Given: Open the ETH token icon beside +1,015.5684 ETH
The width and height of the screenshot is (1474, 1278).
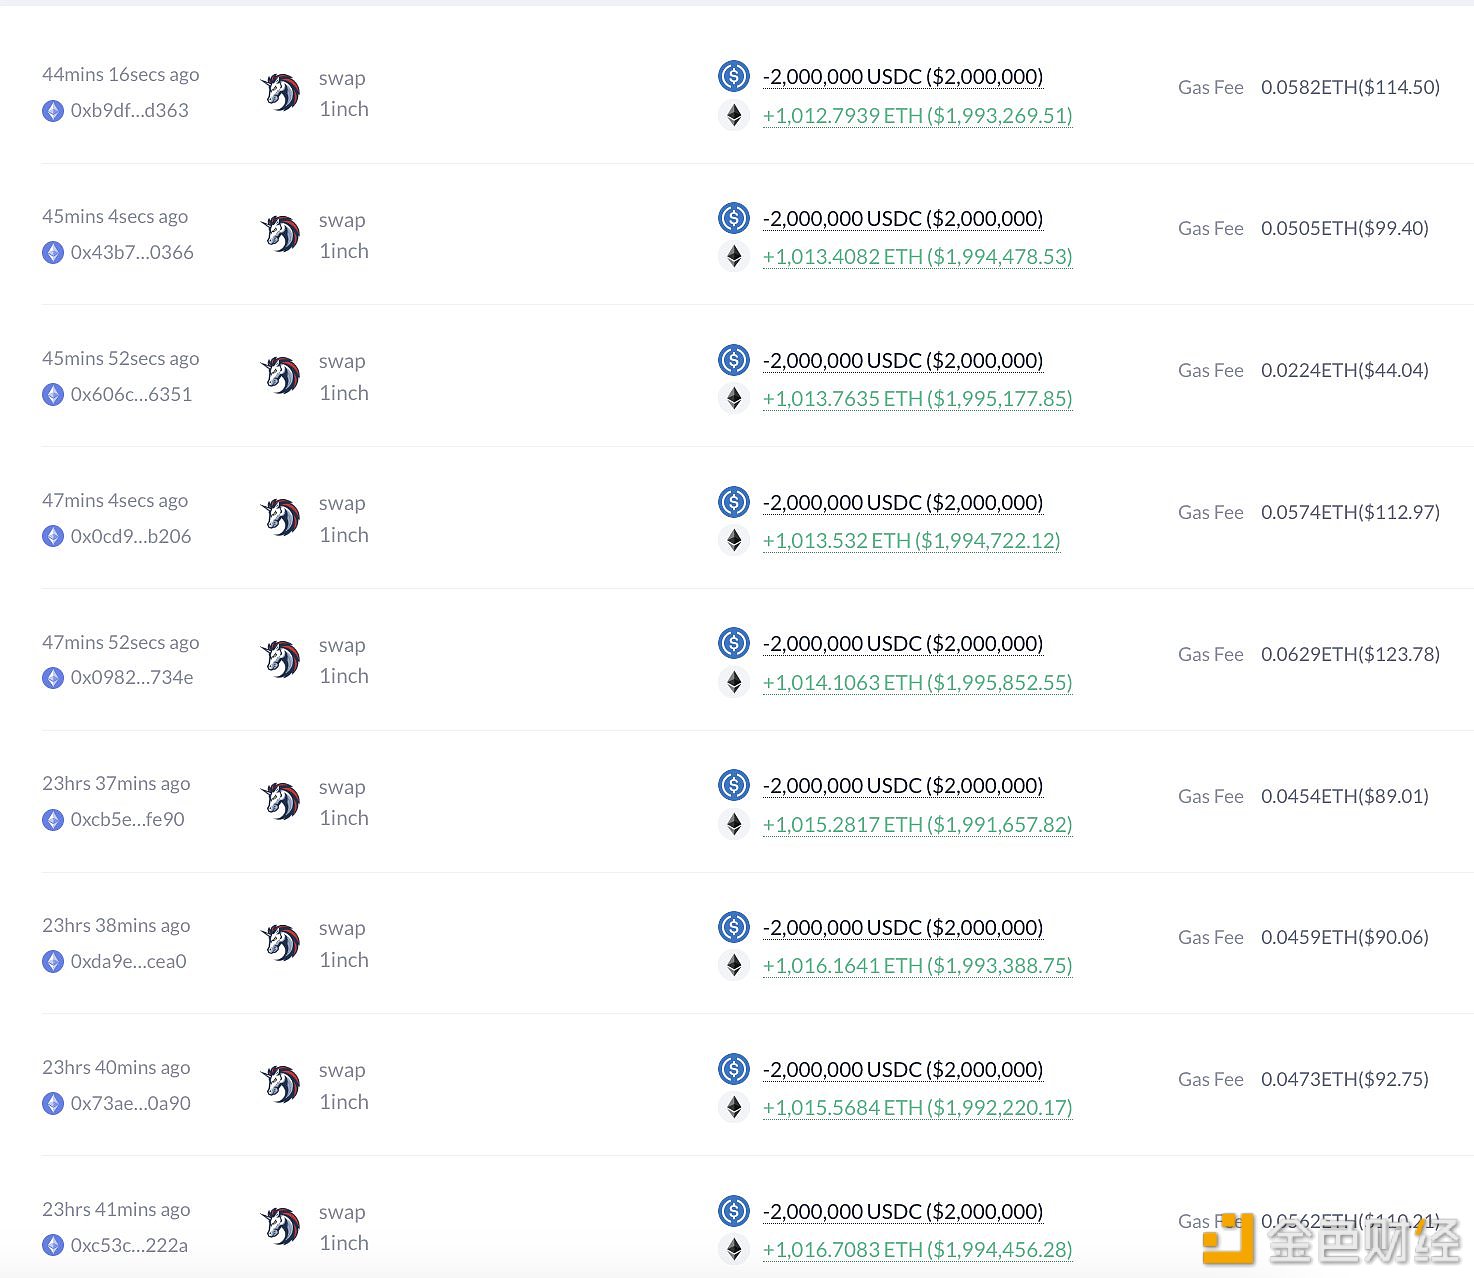Looking at the screenshot, I should pyautogui.click(x=734, y=1108).
